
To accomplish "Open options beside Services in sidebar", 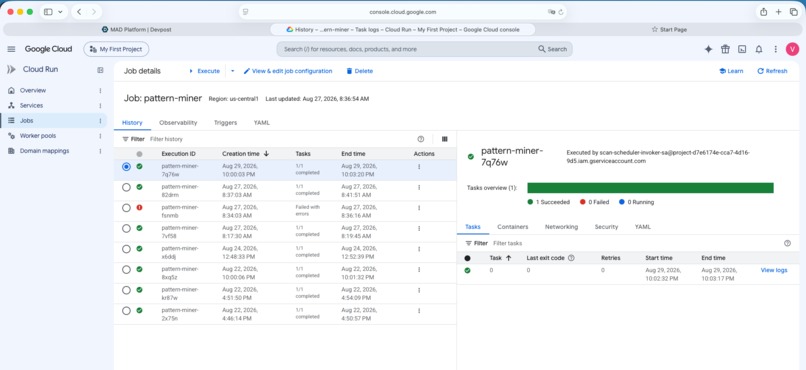I will tap(100, 105).
